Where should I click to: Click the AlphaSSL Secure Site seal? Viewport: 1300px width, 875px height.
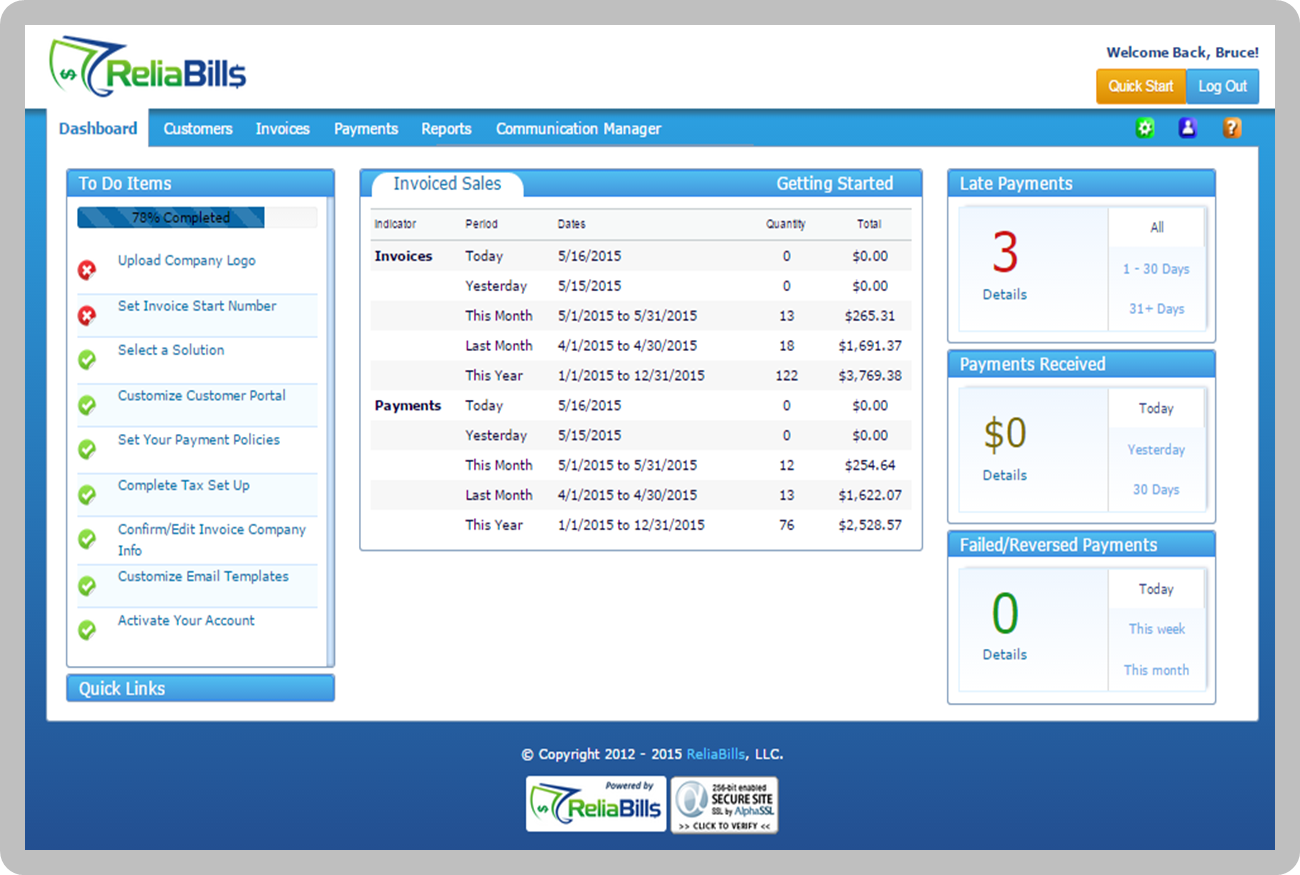pyautogui.click(x=724, y=805)
